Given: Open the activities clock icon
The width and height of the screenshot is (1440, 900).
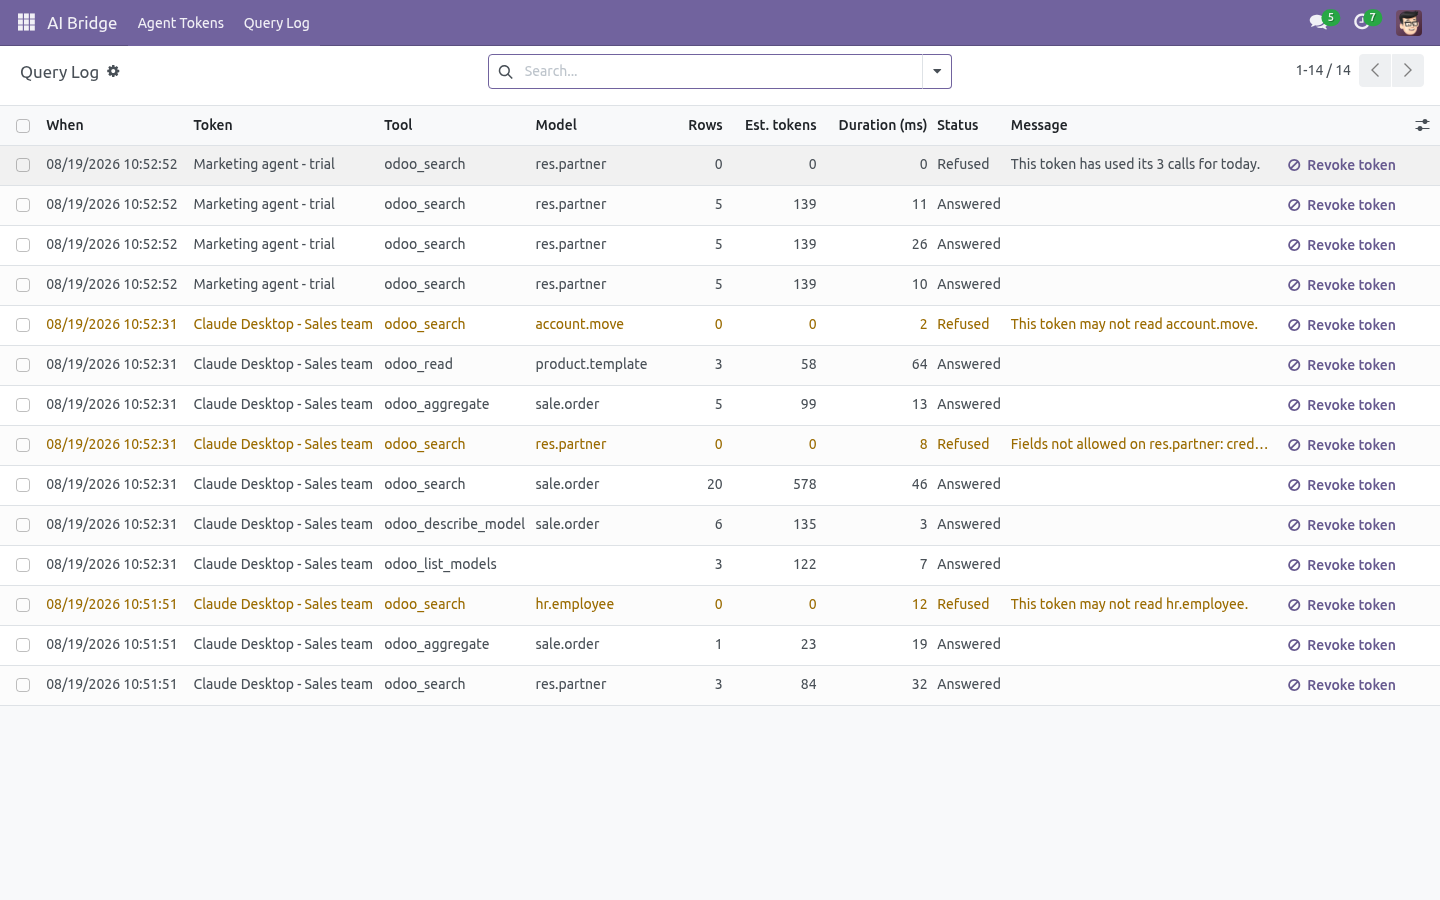Looking at the screenshot, I should pos(1361,22).
